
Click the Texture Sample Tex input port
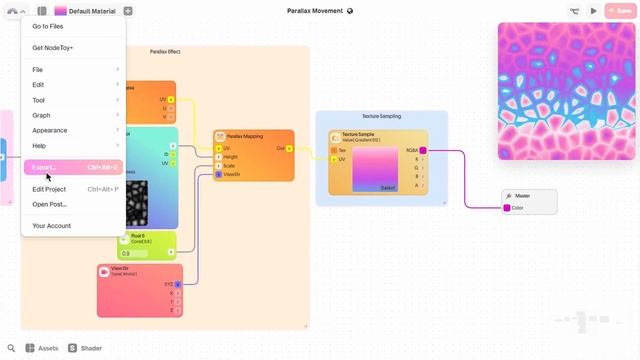(334, 151)
